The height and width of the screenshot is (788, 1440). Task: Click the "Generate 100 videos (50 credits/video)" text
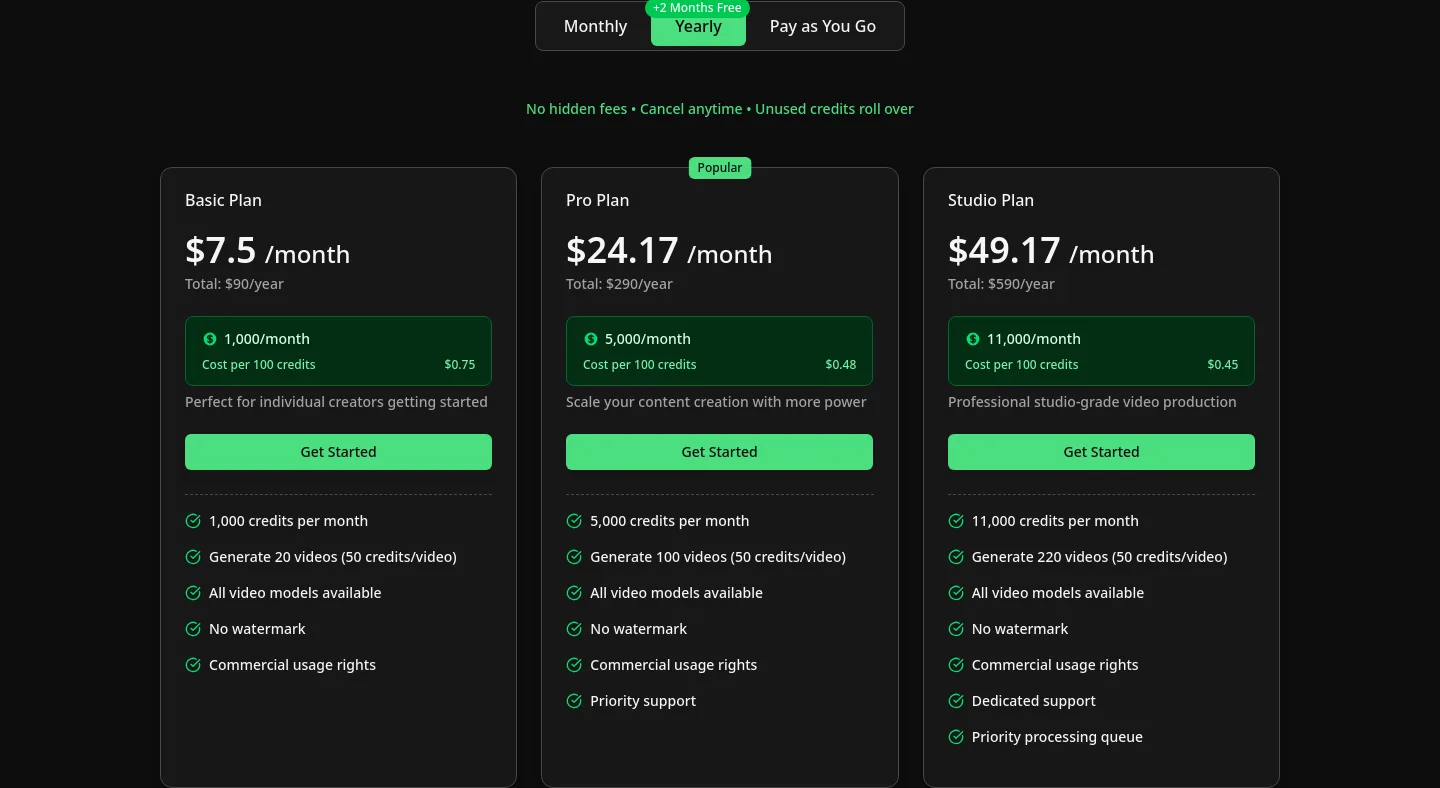[718, 557]
